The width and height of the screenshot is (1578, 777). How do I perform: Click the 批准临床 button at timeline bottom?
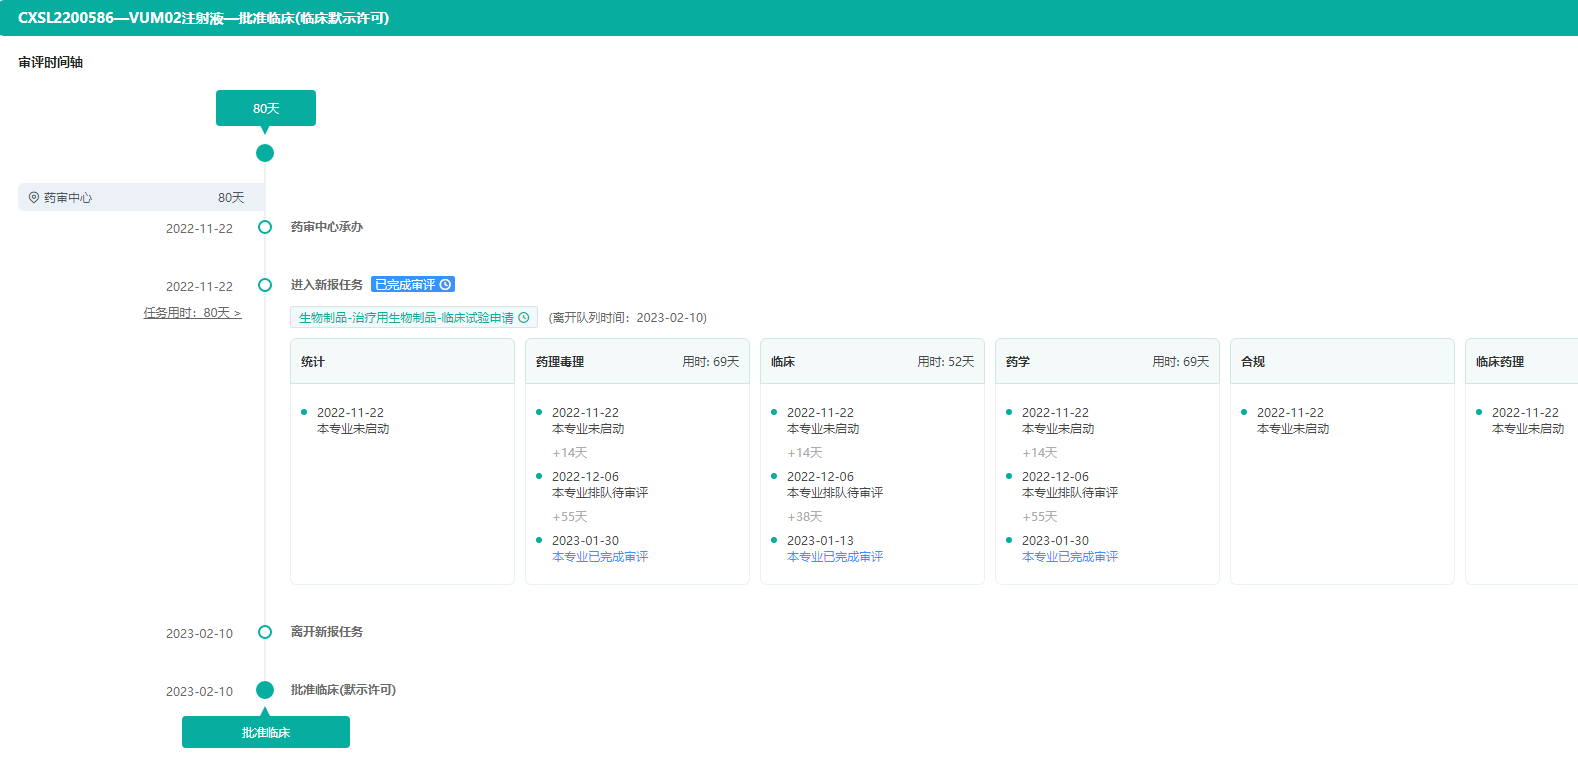(x=266, y=732)
